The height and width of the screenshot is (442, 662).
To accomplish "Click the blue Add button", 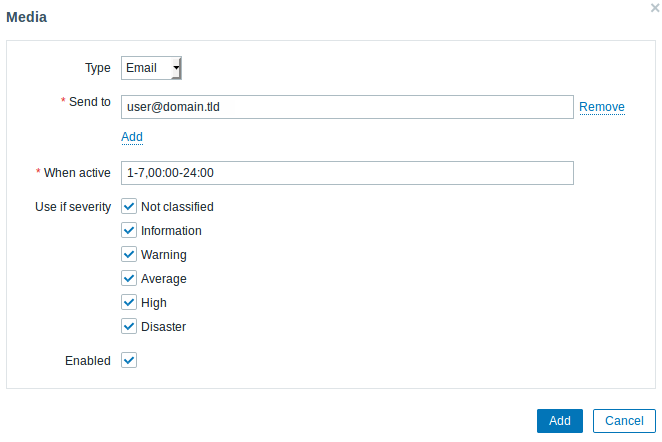I will (559, 421).
